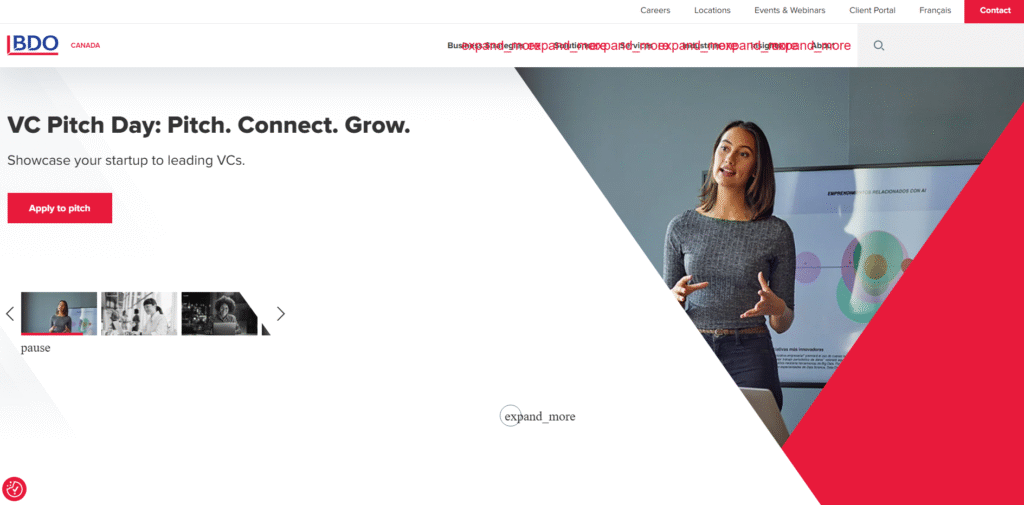The height and width of the screenshot is (505, 1024).
Task: Open the cookie preferences badge icon
Action: pos(14,489)
